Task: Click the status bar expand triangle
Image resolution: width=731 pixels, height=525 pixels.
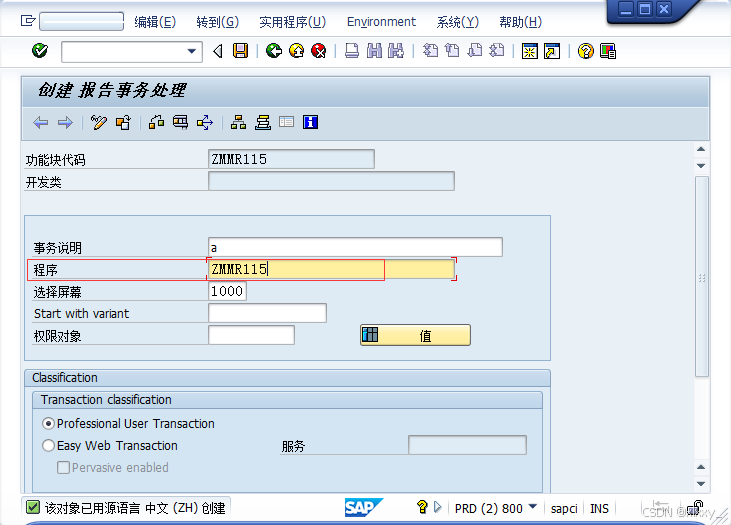Action: click(437, 507)
